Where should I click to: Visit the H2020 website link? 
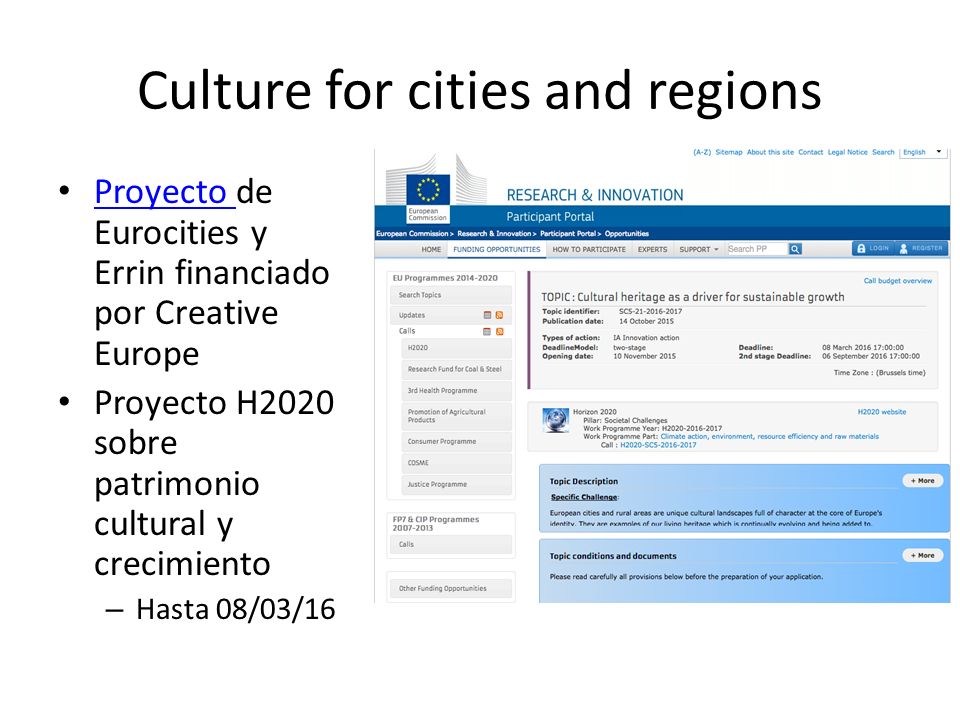point(882,412)
